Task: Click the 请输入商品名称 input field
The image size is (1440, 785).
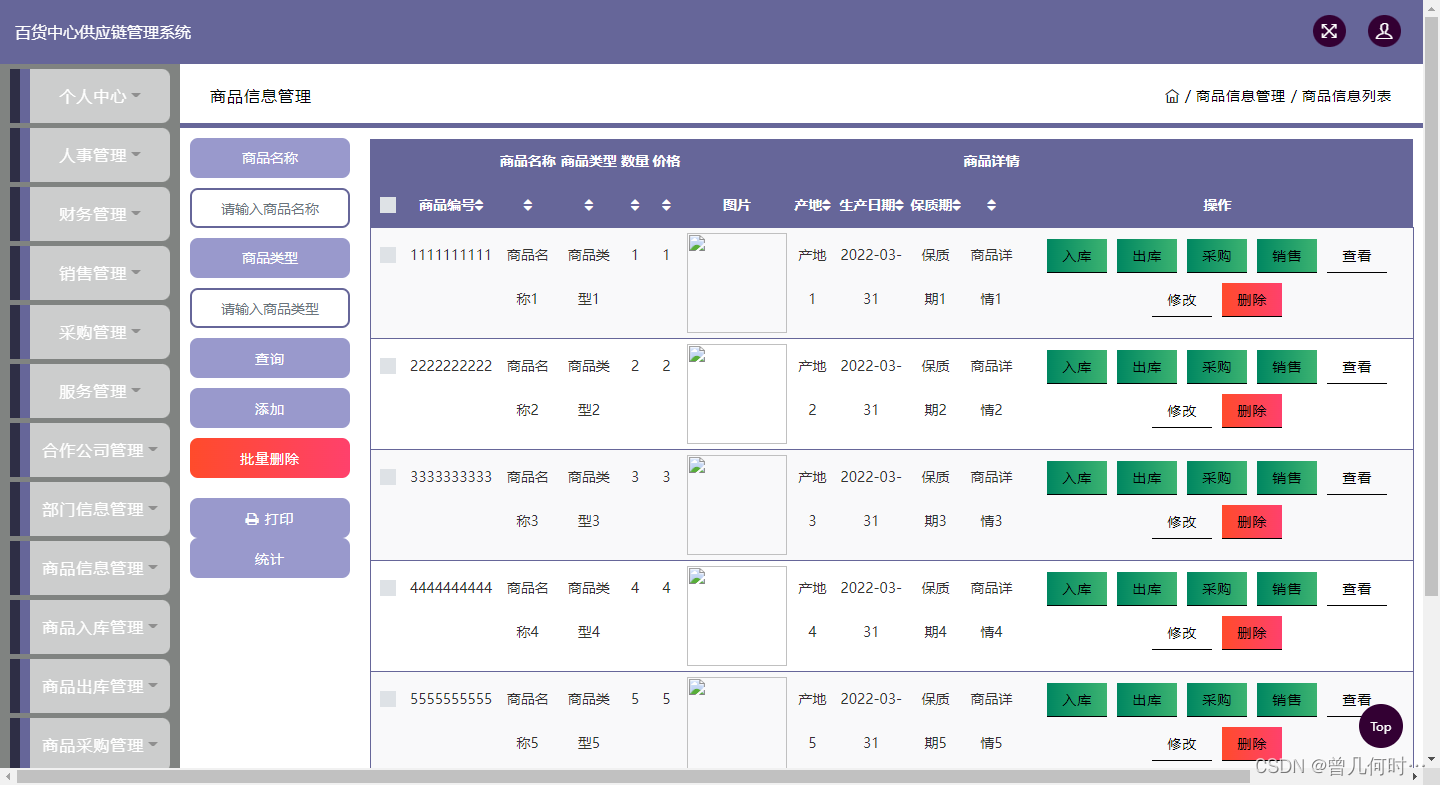Action: pos(269,208)
